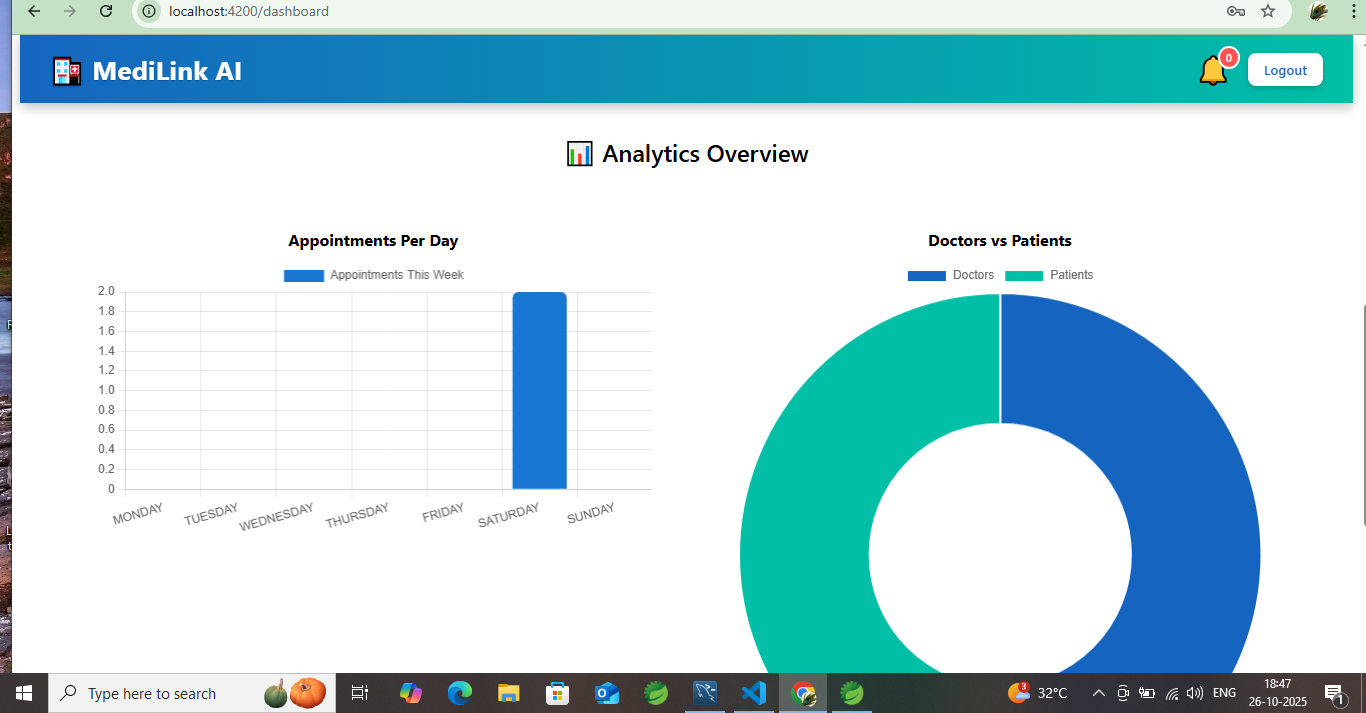Open Copilot from the taskbar
The height and width of the screenshot is (713, 1366).
pos(411,693)
